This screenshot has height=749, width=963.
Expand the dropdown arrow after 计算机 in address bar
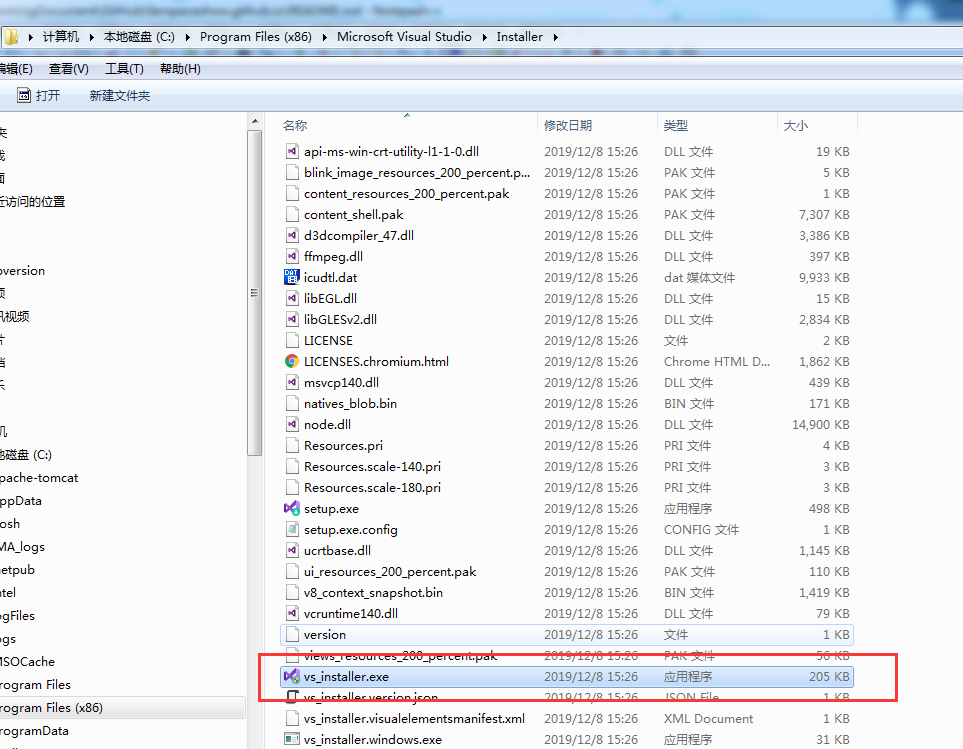(92, 37)
